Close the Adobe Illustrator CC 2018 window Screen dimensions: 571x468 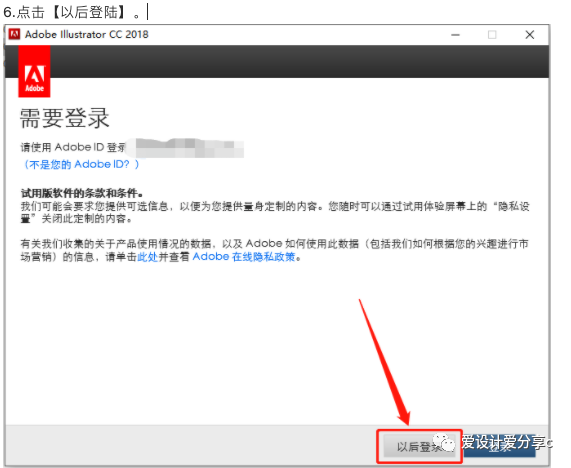coord(530,35)
